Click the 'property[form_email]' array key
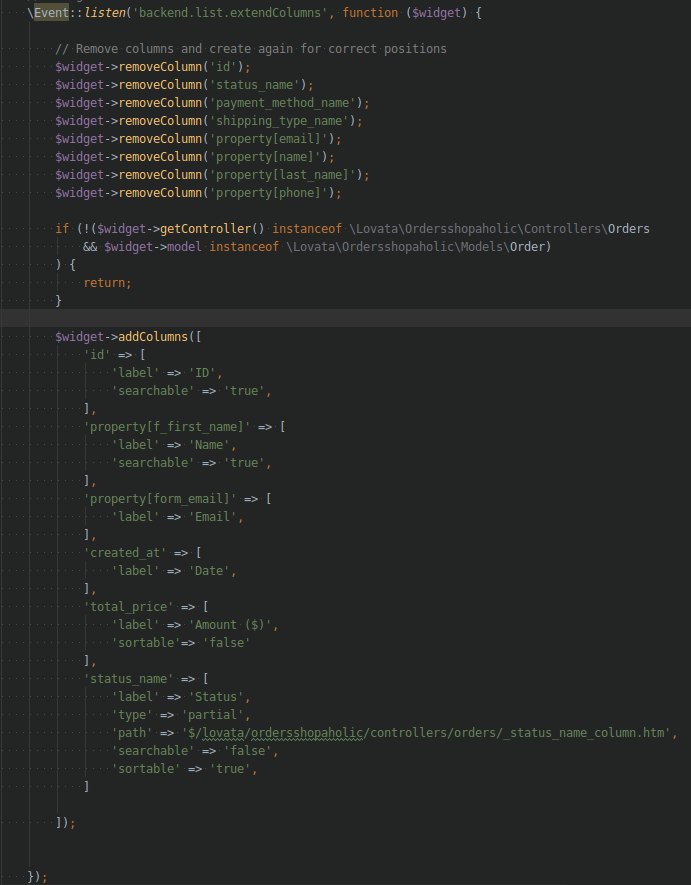This screenshot has width=691, height=885. [160, 499]
